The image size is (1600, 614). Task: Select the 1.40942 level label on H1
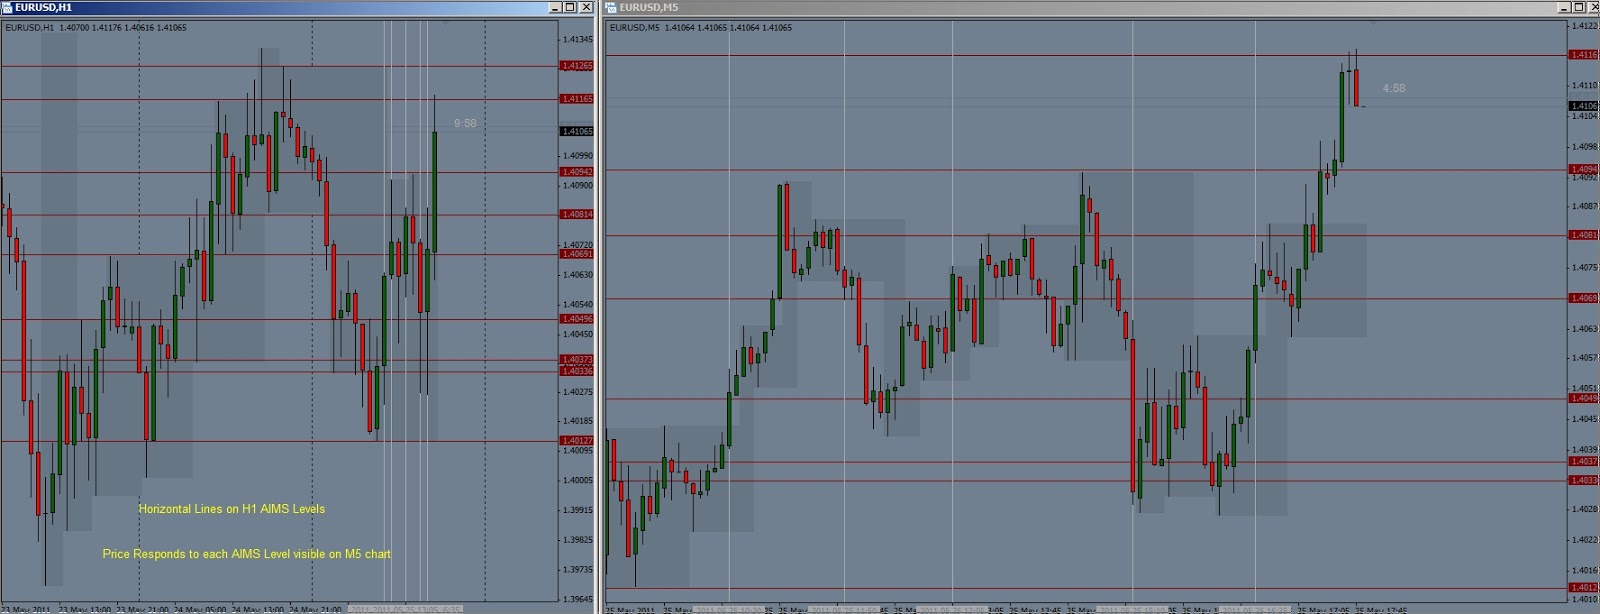[x=577, y=172]
